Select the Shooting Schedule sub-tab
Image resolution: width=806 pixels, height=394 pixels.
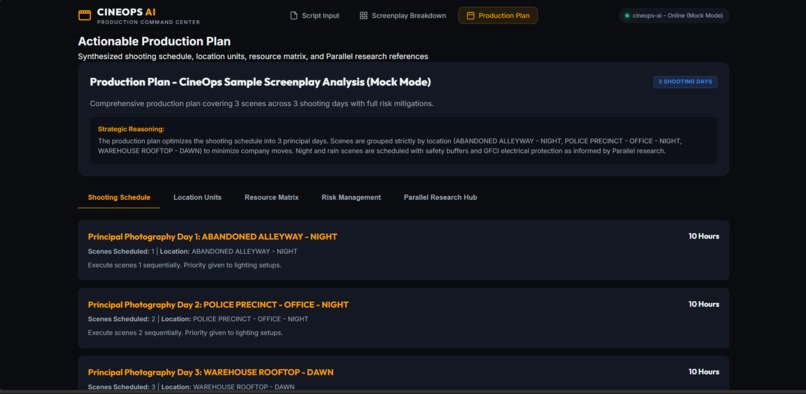pos(119,198)
